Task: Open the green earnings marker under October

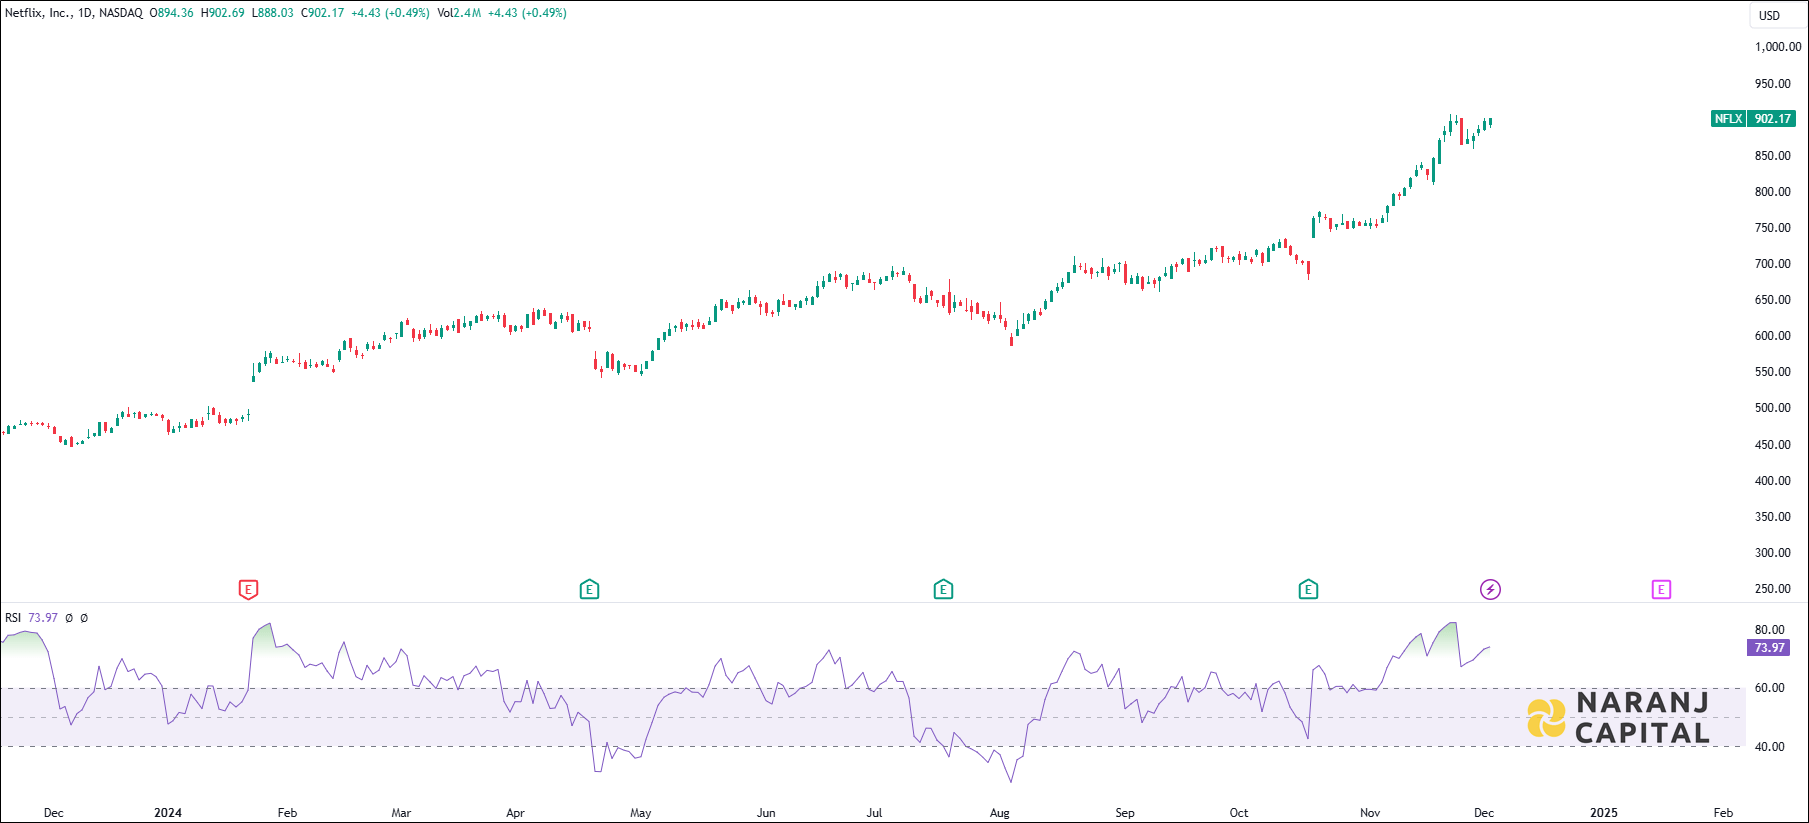Action: [x=1308, y=590]
